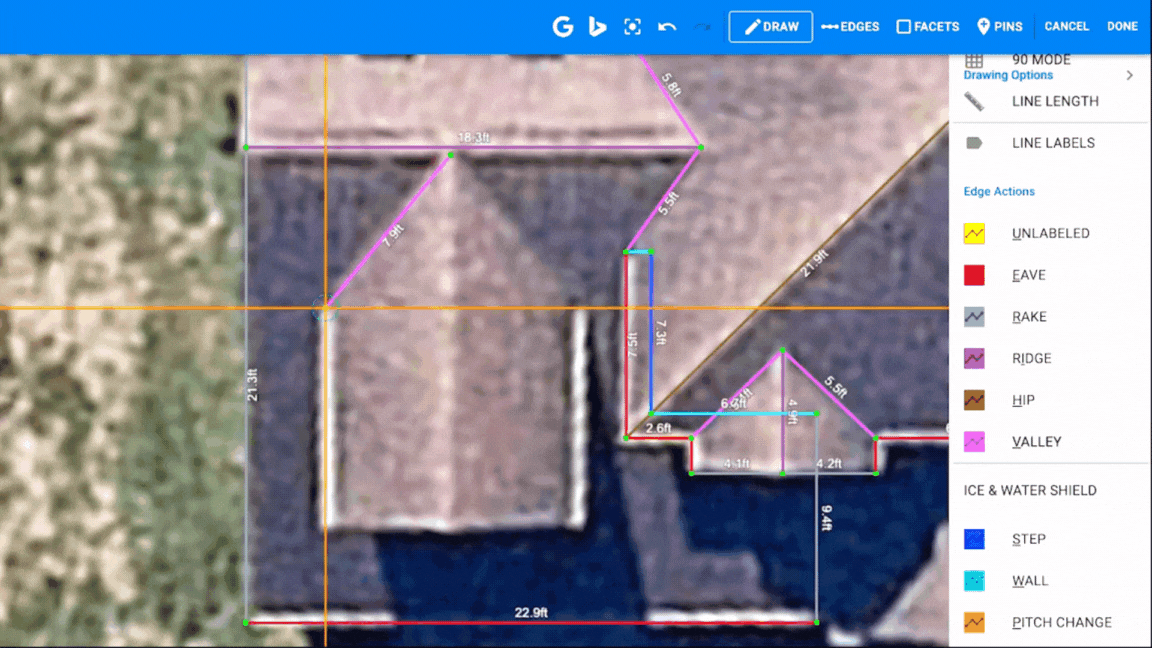1152x648 pixels.
Task: Click the 90 Mode grid icon
Action: [x=974, y=60]
